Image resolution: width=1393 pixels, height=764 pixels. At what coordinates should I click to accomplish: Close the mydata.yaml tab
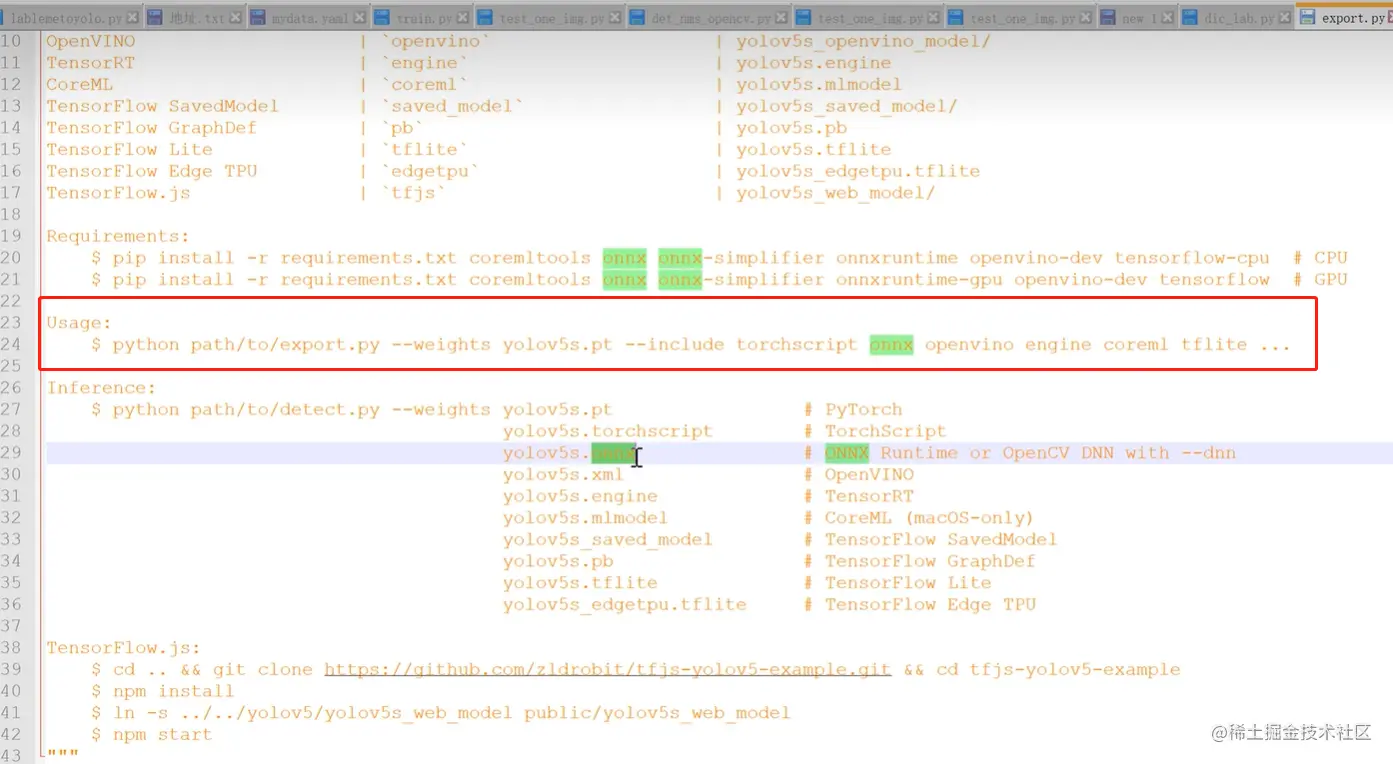[361, 18]
